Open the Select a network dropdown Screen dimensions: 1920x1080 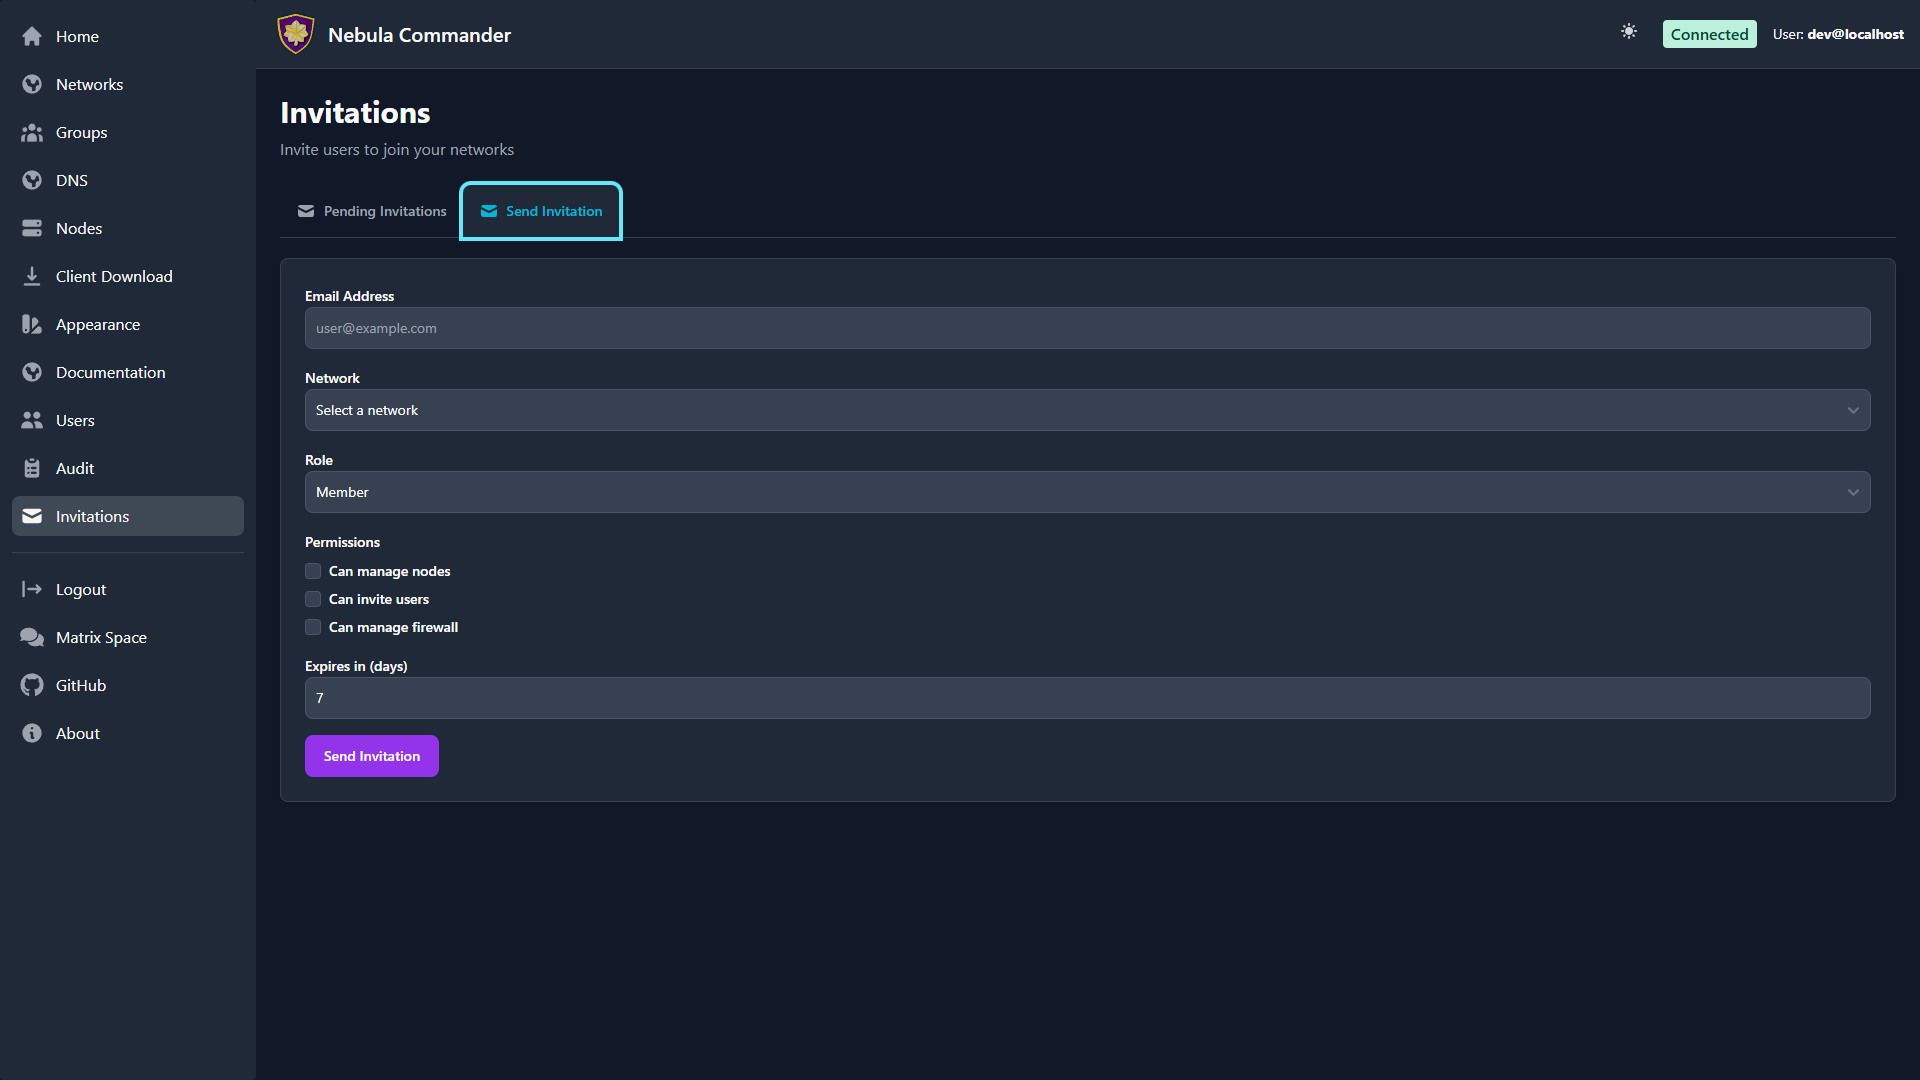pos(1087,410)
